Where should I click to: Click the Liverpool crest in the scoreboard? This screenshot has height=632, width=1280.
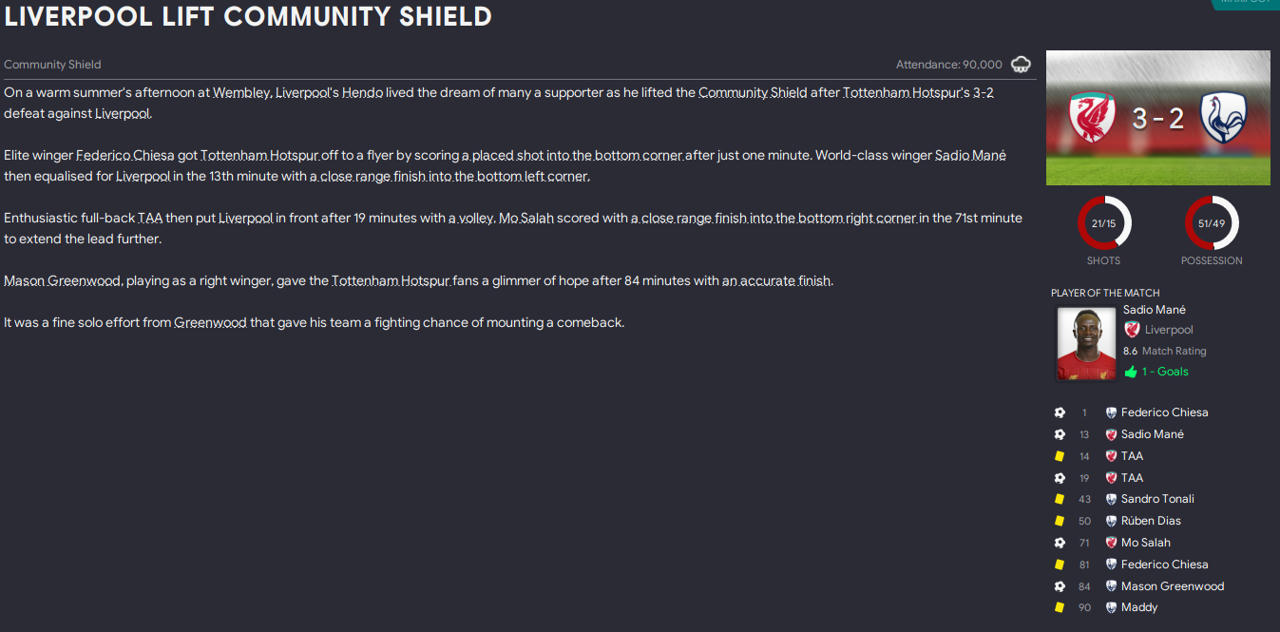[x=1092, y=118]
